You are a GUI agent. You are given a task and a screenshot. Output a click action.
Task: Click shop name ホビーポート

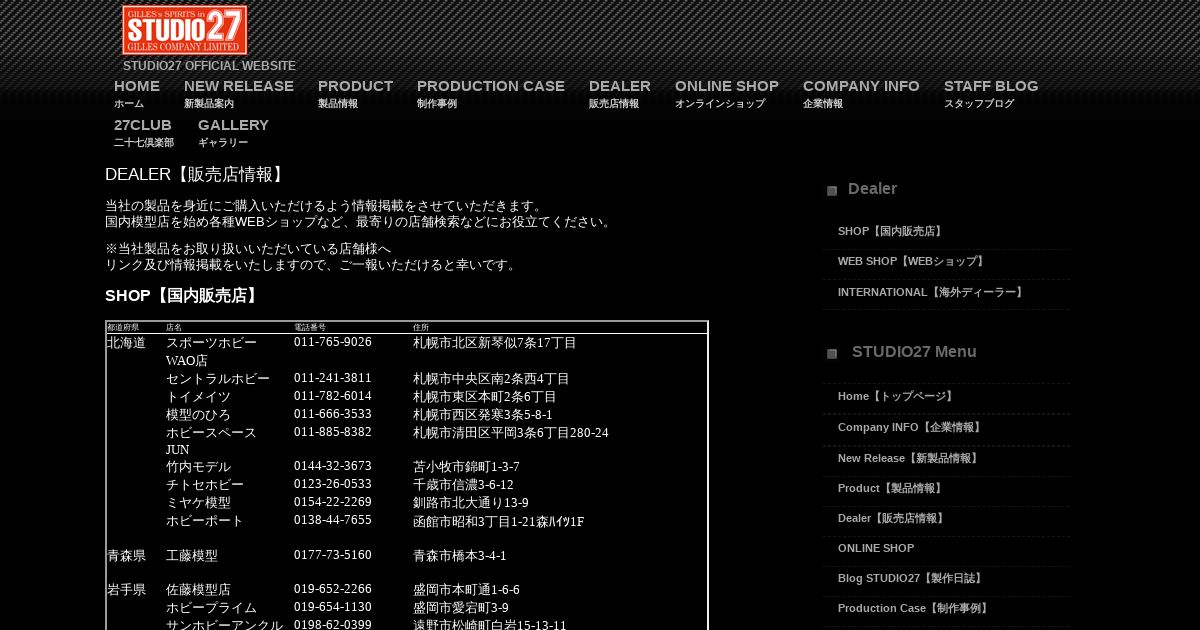[205, 521]
